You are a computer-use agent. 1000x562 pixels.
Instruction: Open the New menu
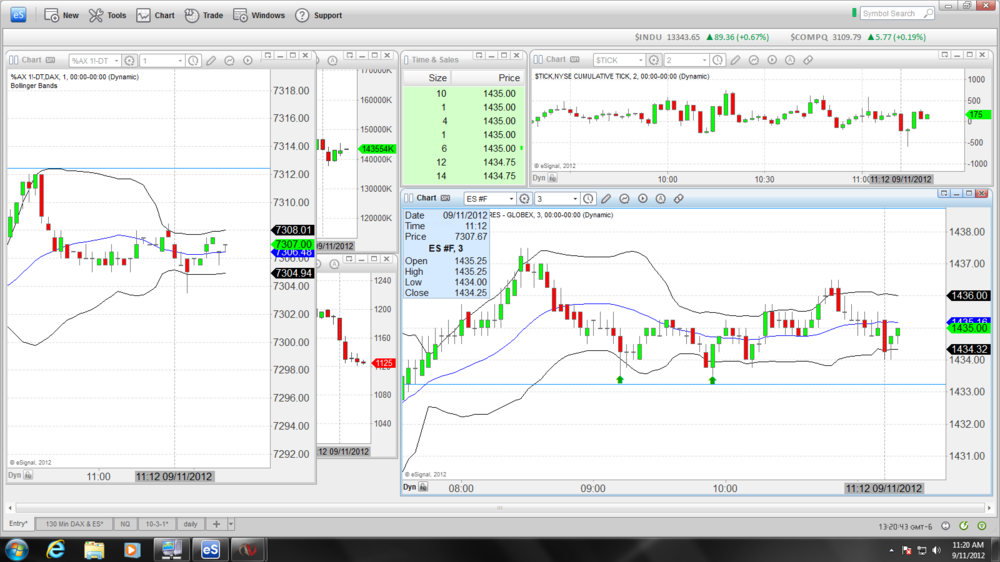61,15
